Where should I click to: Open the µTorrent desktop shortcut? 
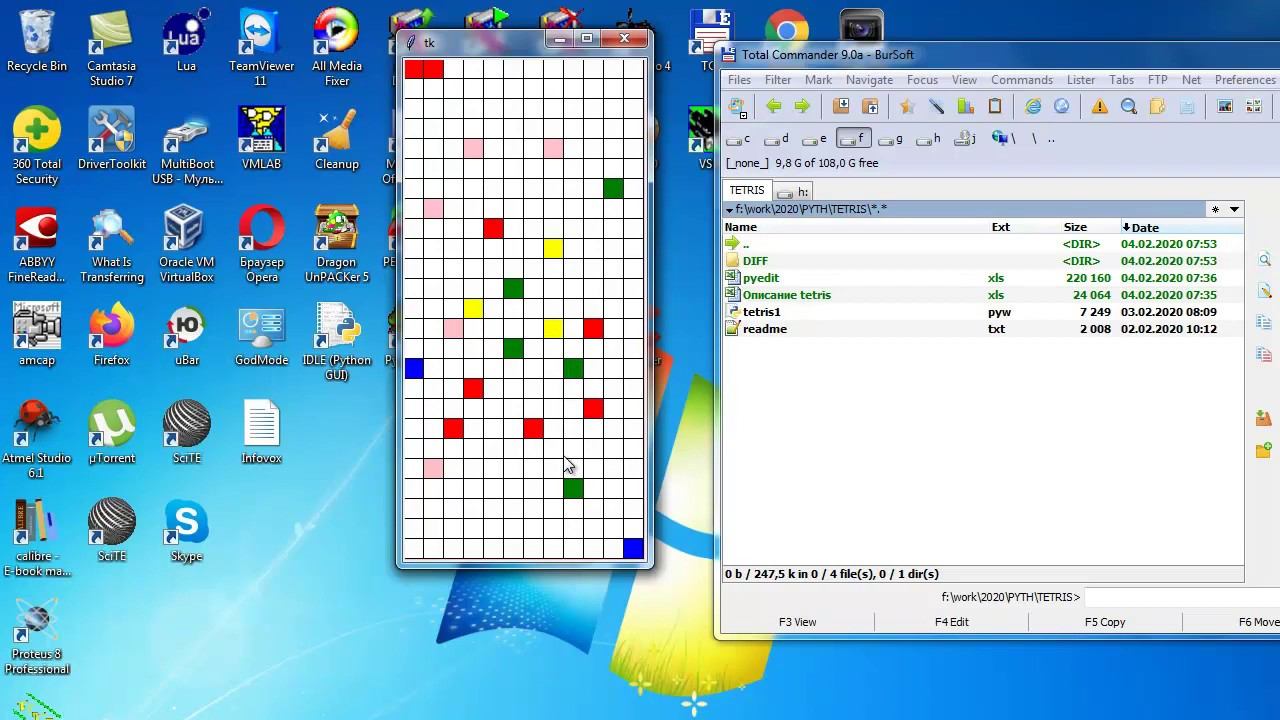pyautogui.click(x=112, y=434)
